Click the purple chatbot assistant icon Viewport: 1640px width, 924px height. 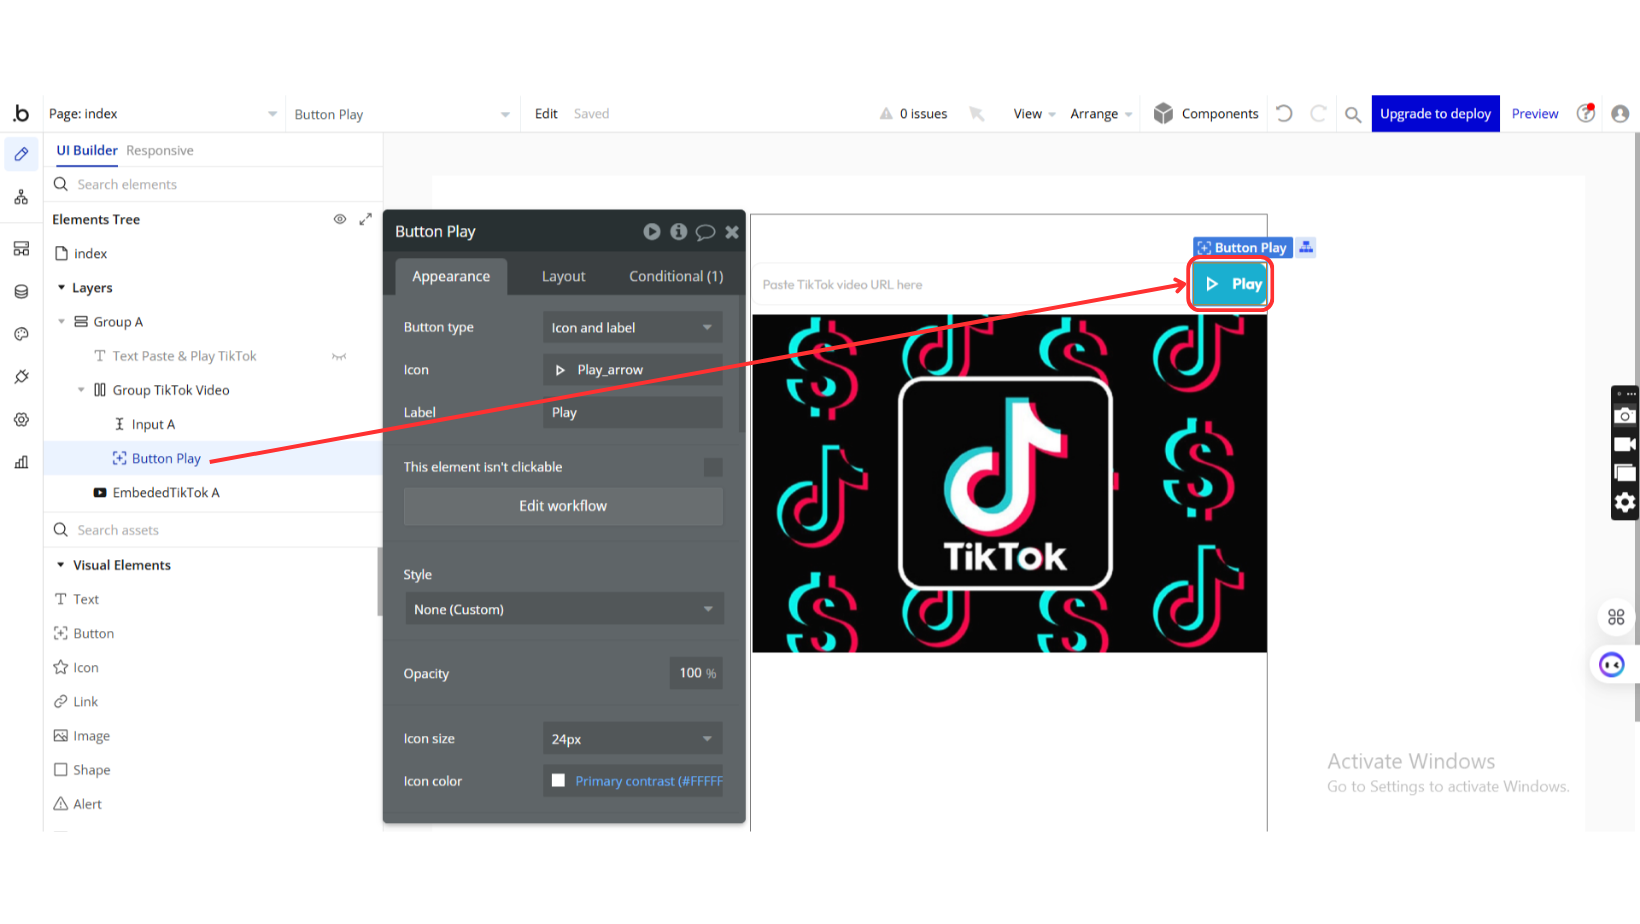pos(1611,665)
